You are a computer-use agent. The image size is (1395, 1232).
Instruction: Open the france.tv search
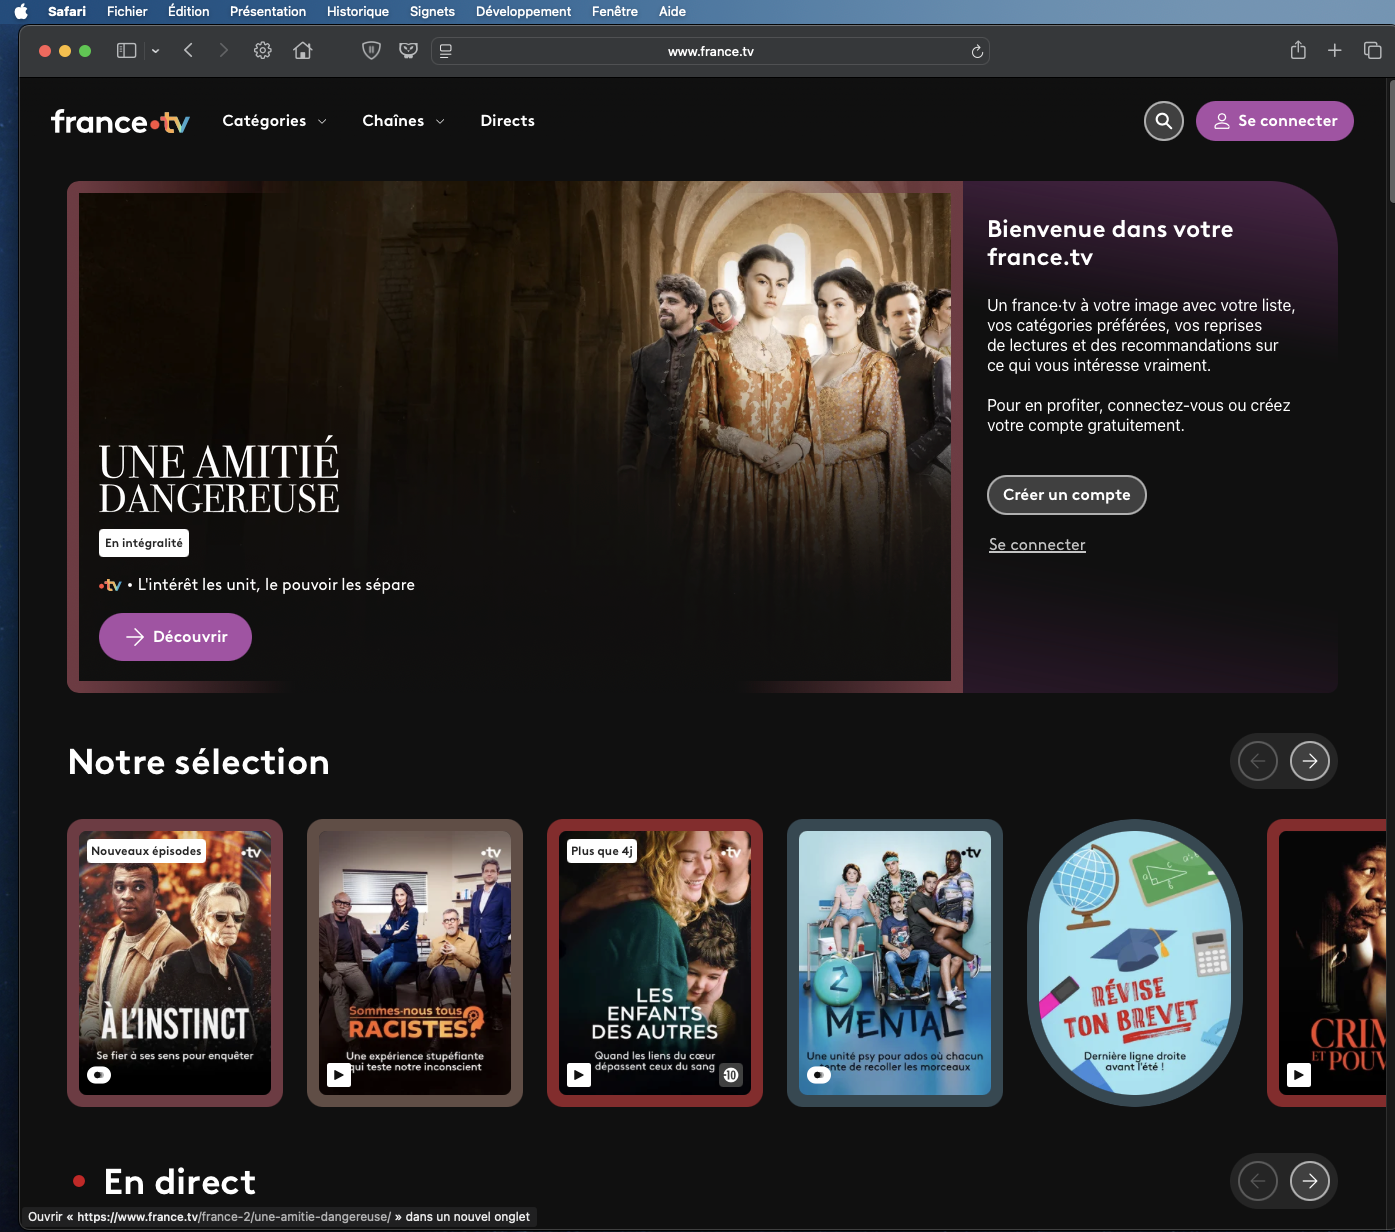(x=1164, y=121)
